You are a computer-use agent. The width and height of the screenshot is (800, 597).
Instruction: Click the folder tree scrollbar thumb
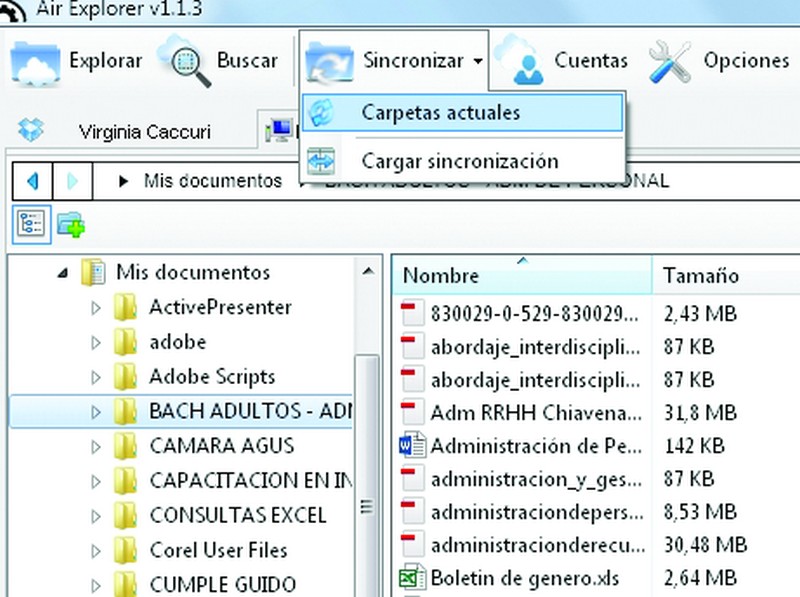click(x=367, y=475)
